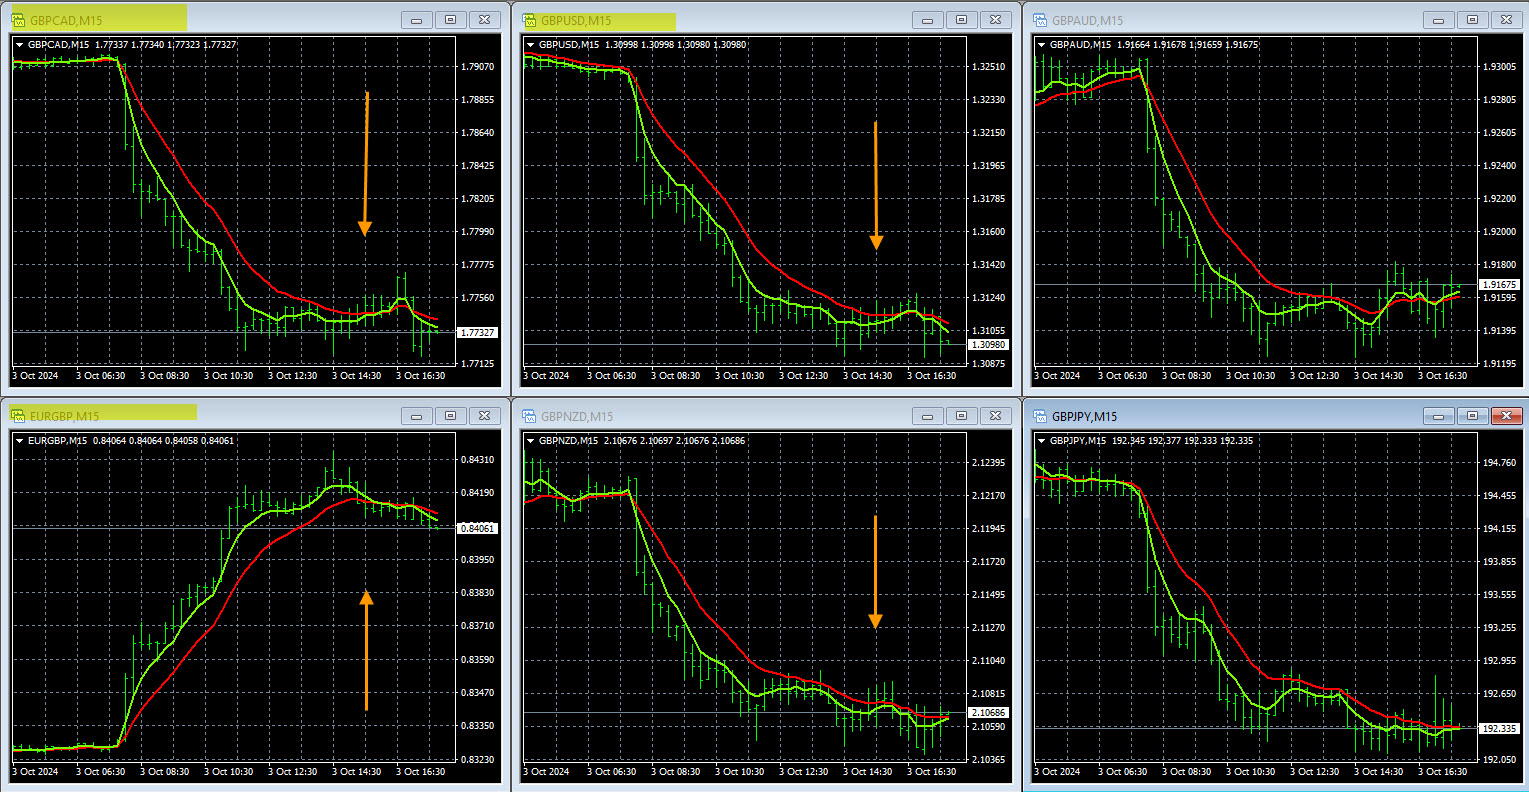Screen dimensions: 1529x792
Task: Restore the GBPNZD chart window
Action: 962,416
